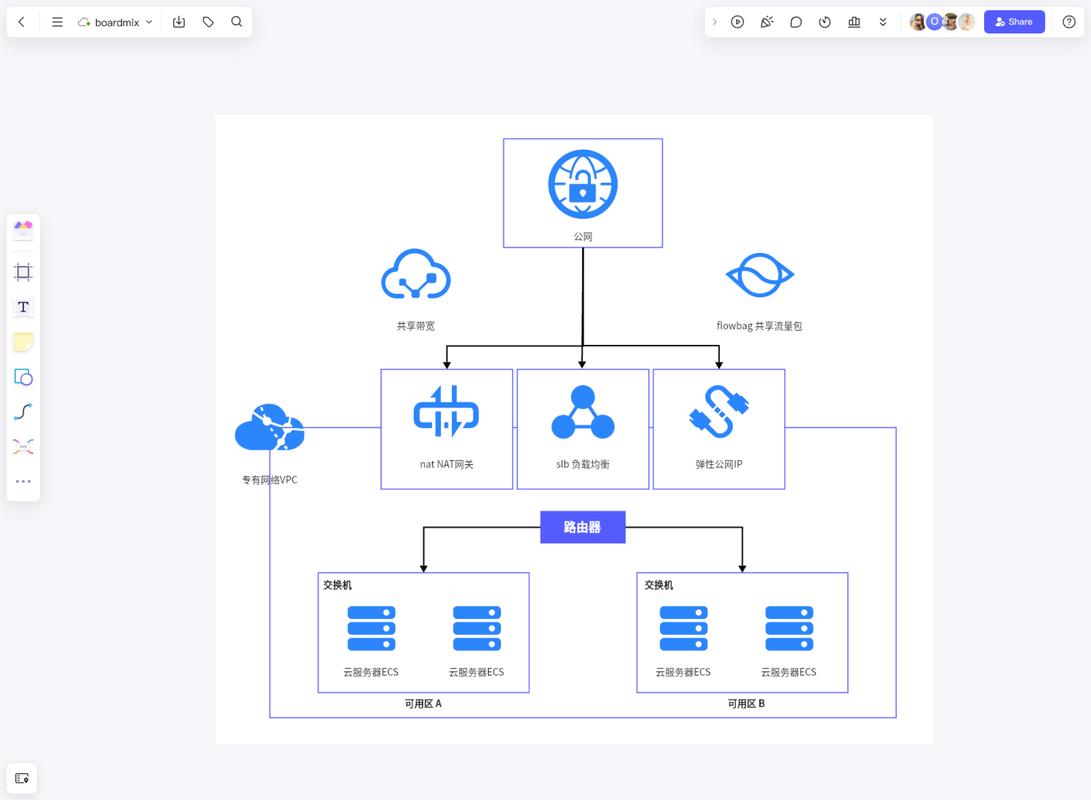The width and height of the screenshot is (1091, 800).
Task: Collapse the right toolbar with double chevron
Action: 881,21
